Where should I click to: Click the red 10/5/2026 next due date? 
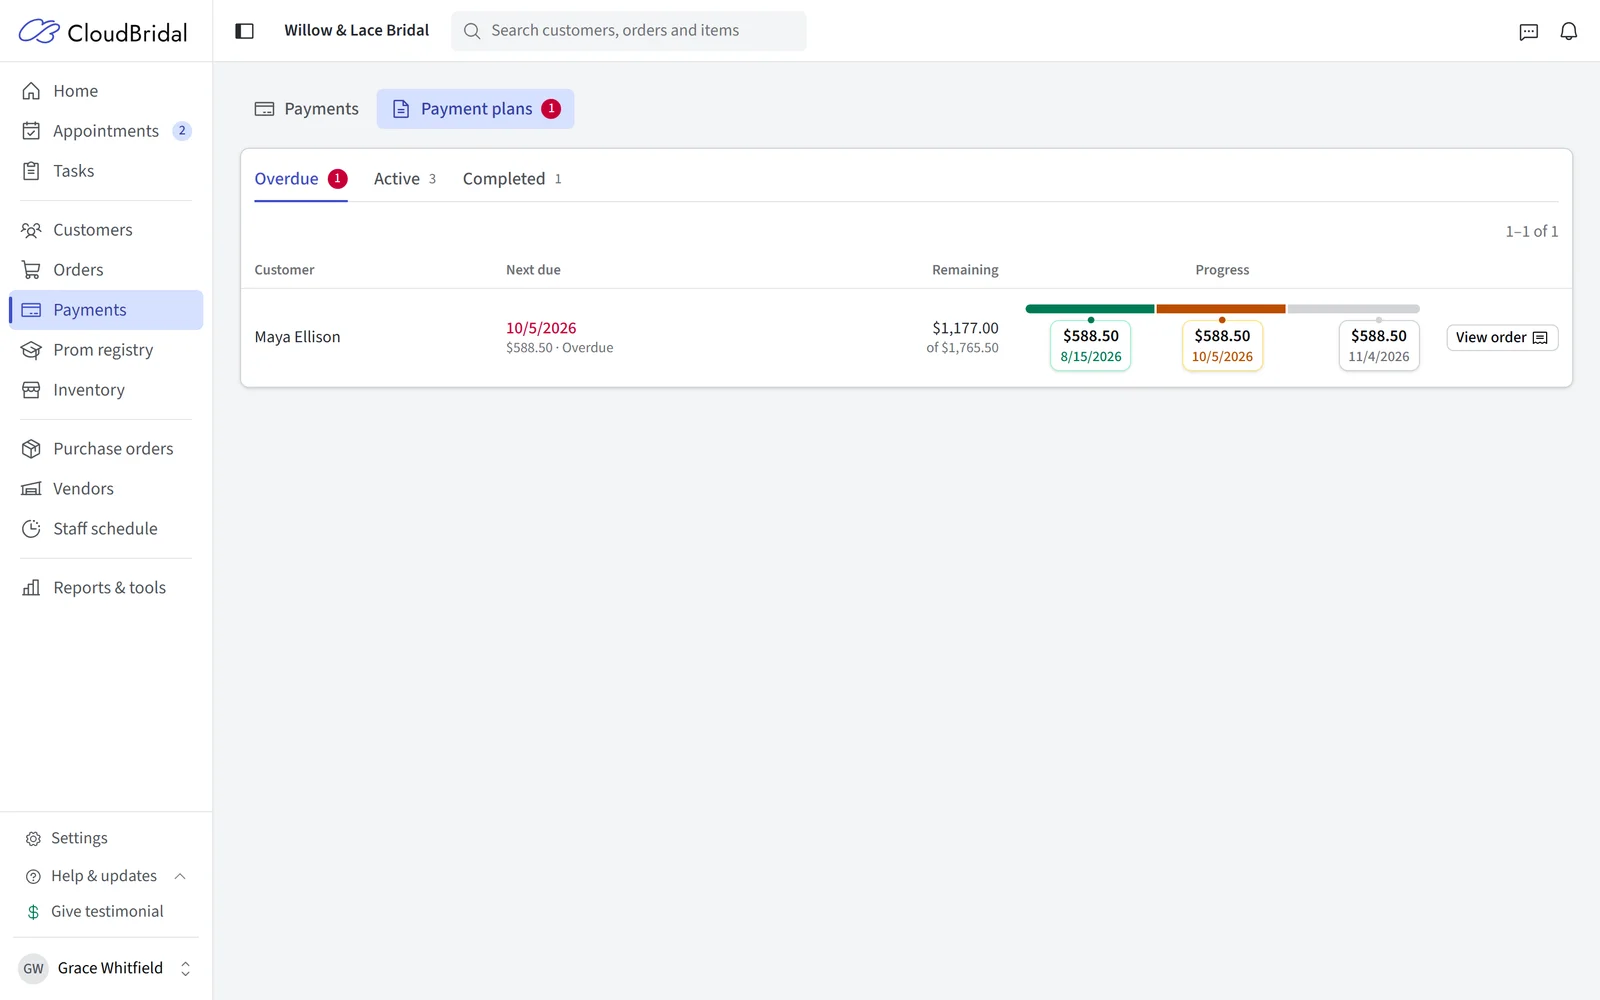[541, 328]
